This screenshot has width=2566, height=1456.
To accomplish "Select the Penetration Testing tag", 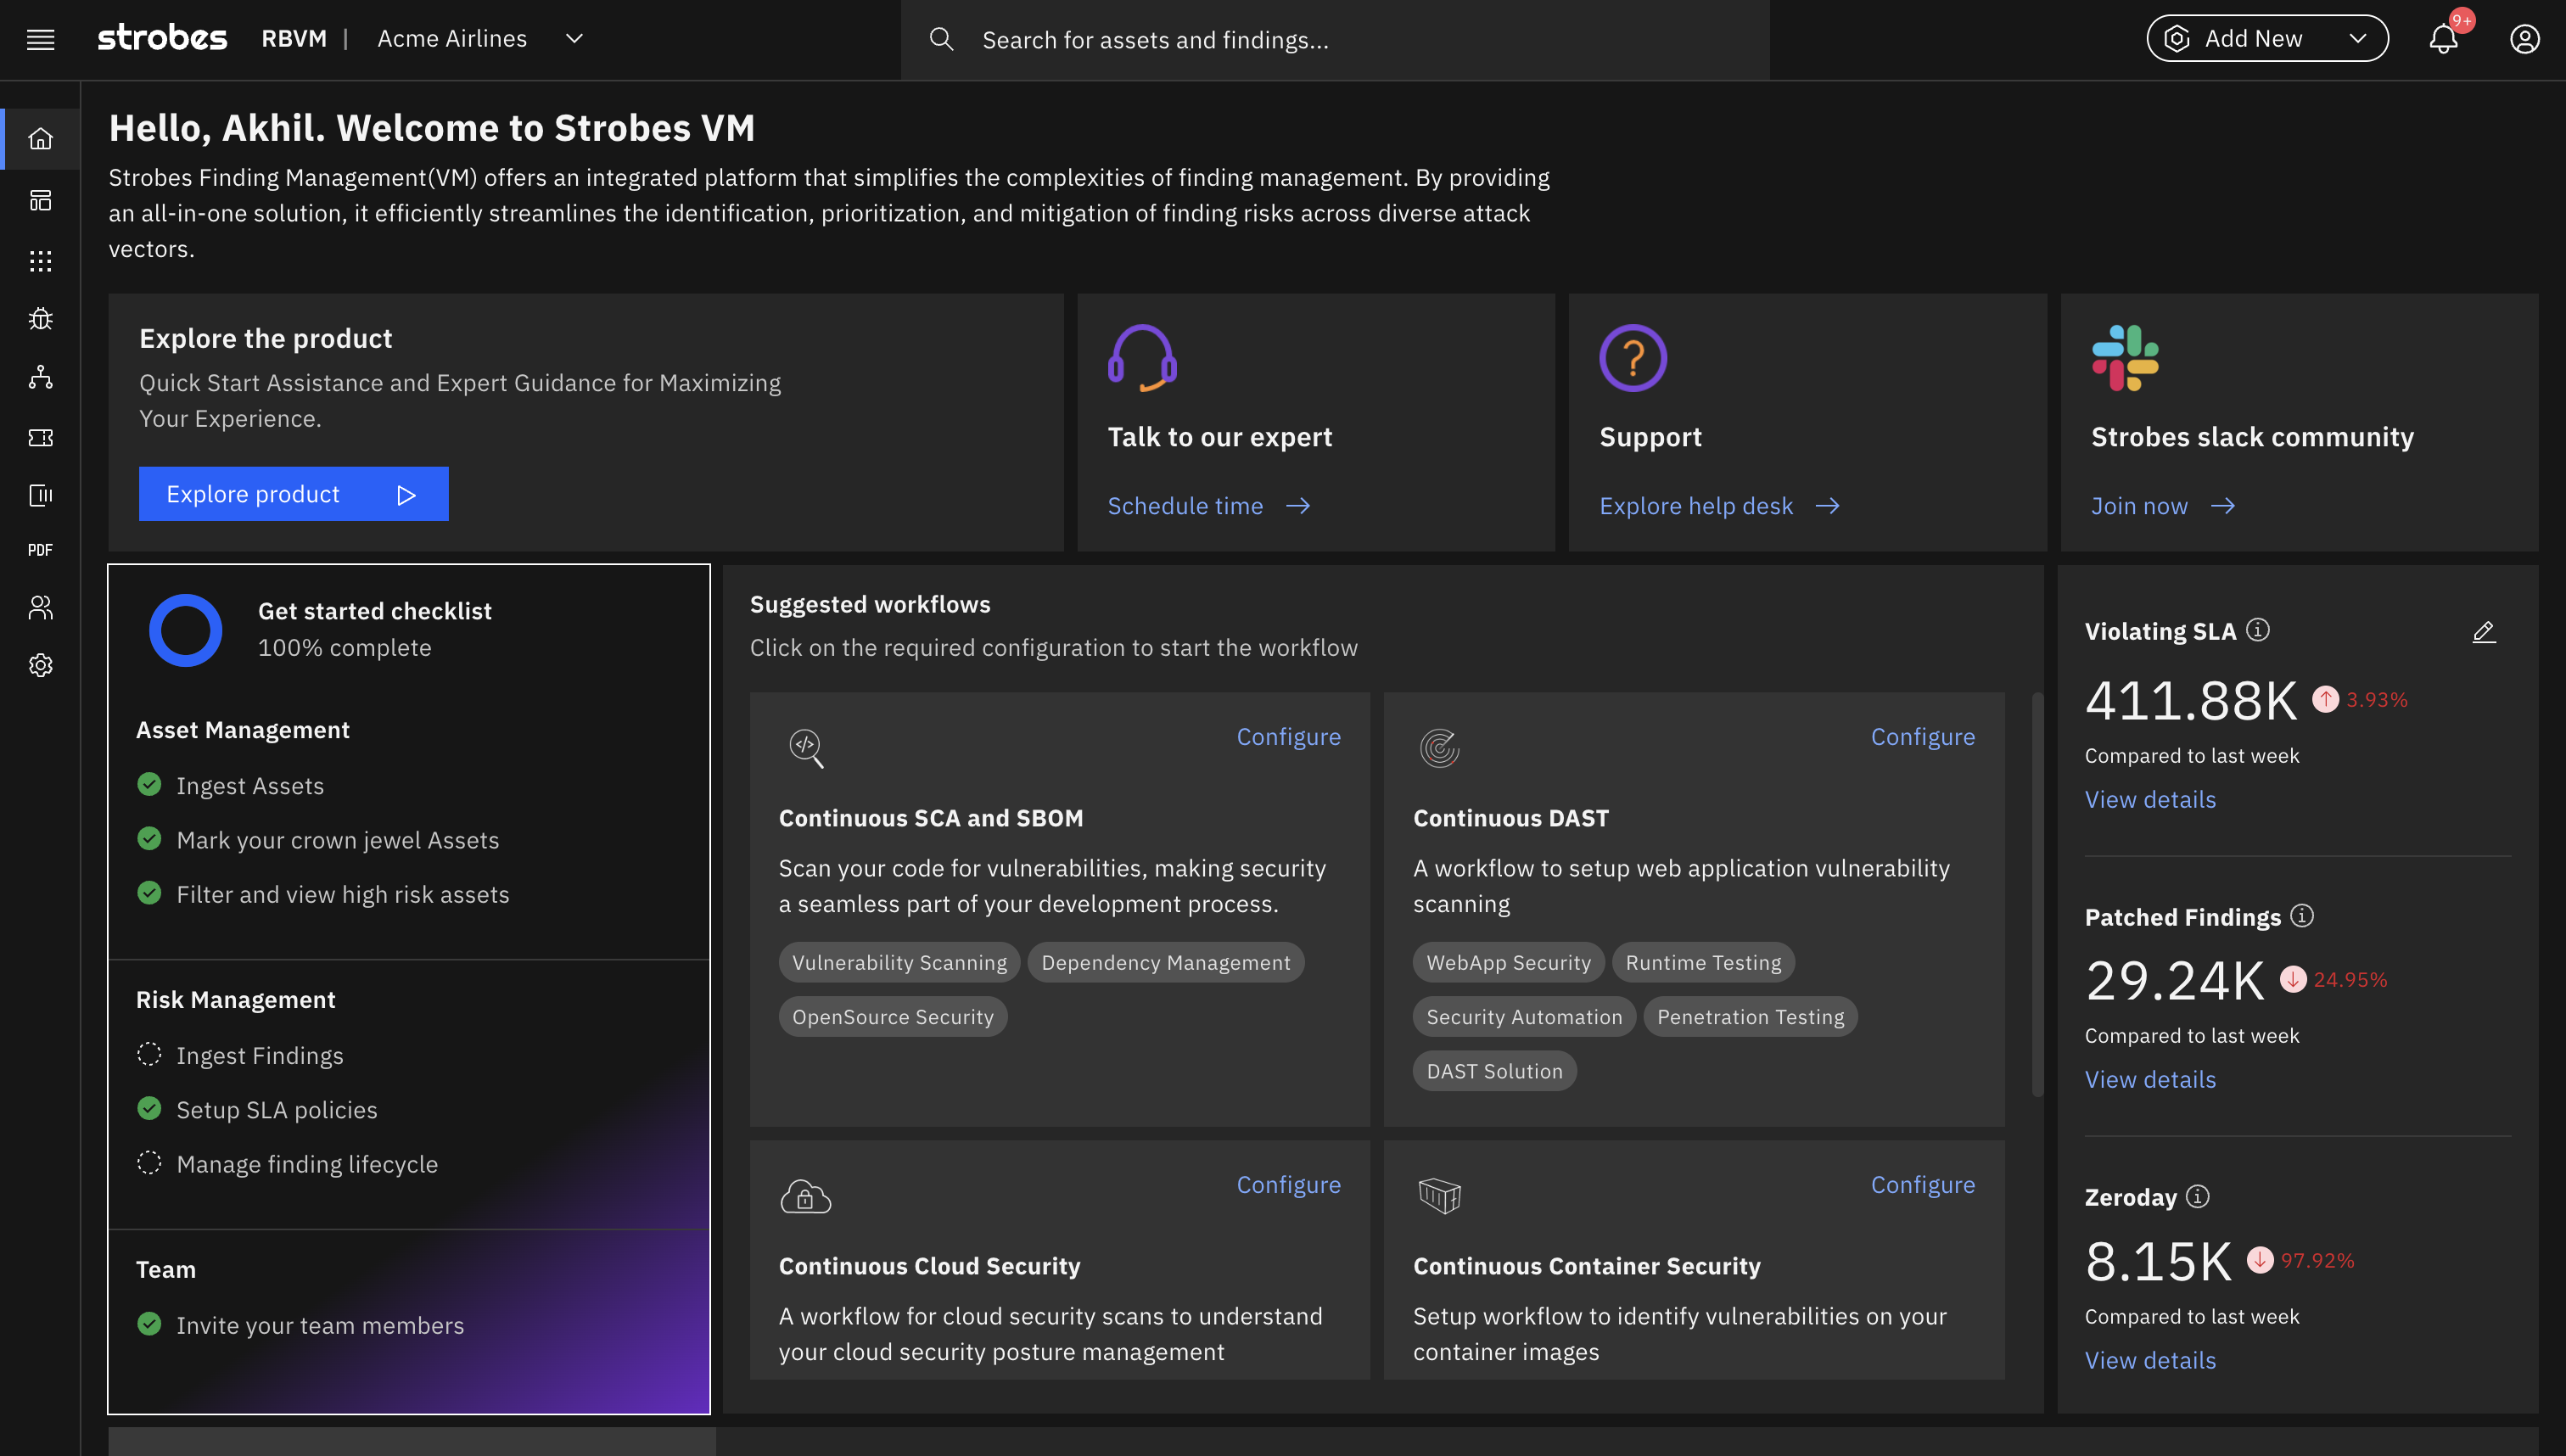I will [x=1750, y=1016].
